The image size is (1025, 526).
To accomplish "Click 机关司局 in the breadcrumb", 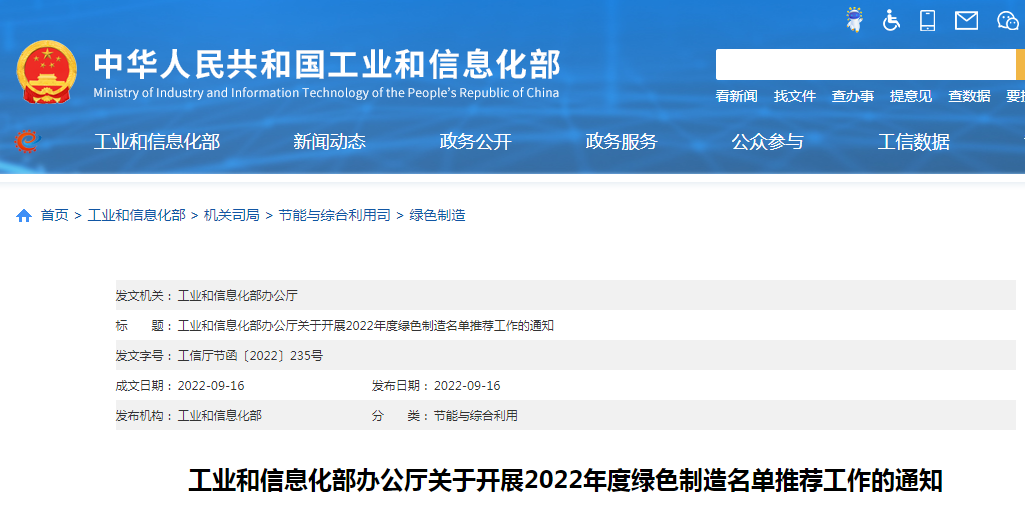I will point(231,215).
